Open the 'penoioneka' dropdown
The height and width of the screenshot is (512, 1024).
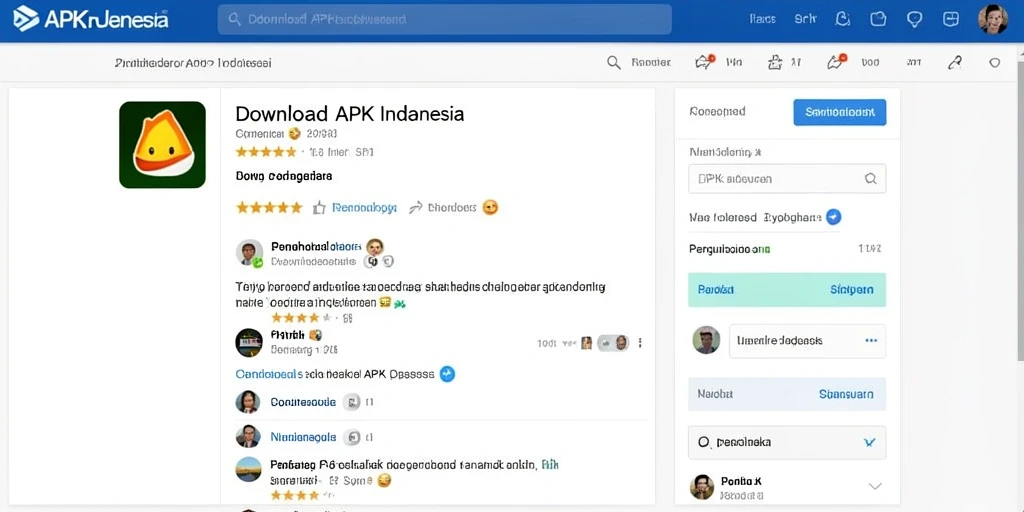coord(787,442)
